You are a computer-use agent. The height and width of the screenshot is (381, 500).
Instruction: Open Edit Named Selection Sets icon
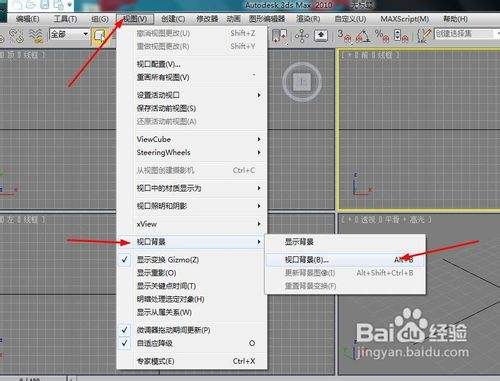(x=423, y=35)
